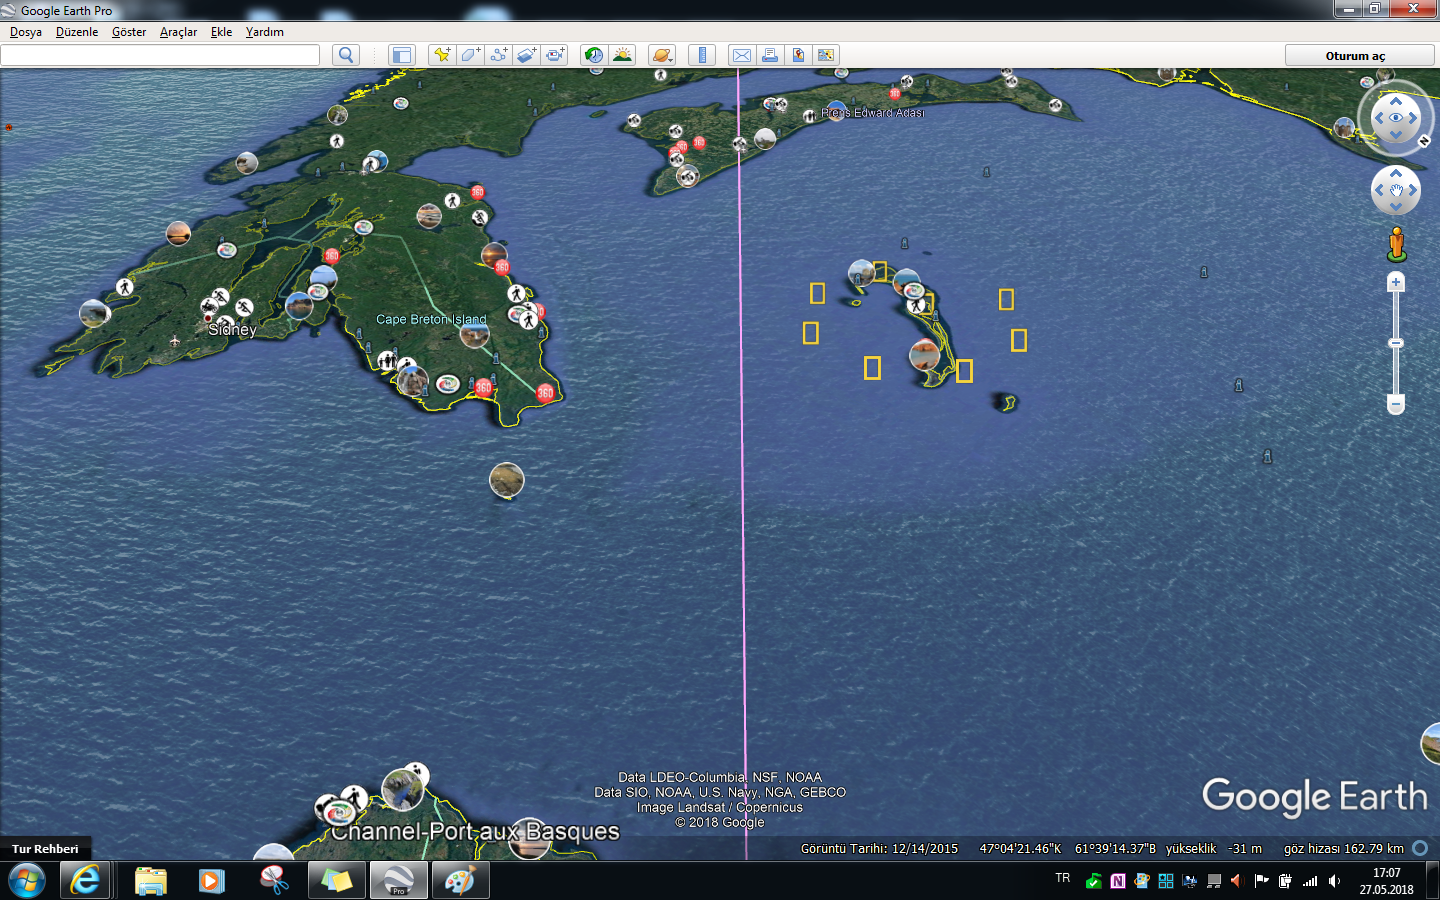Click the Channel-Port aux Basques label
The width and height of the screenshot is (1440, 900).
coord(475,831)
